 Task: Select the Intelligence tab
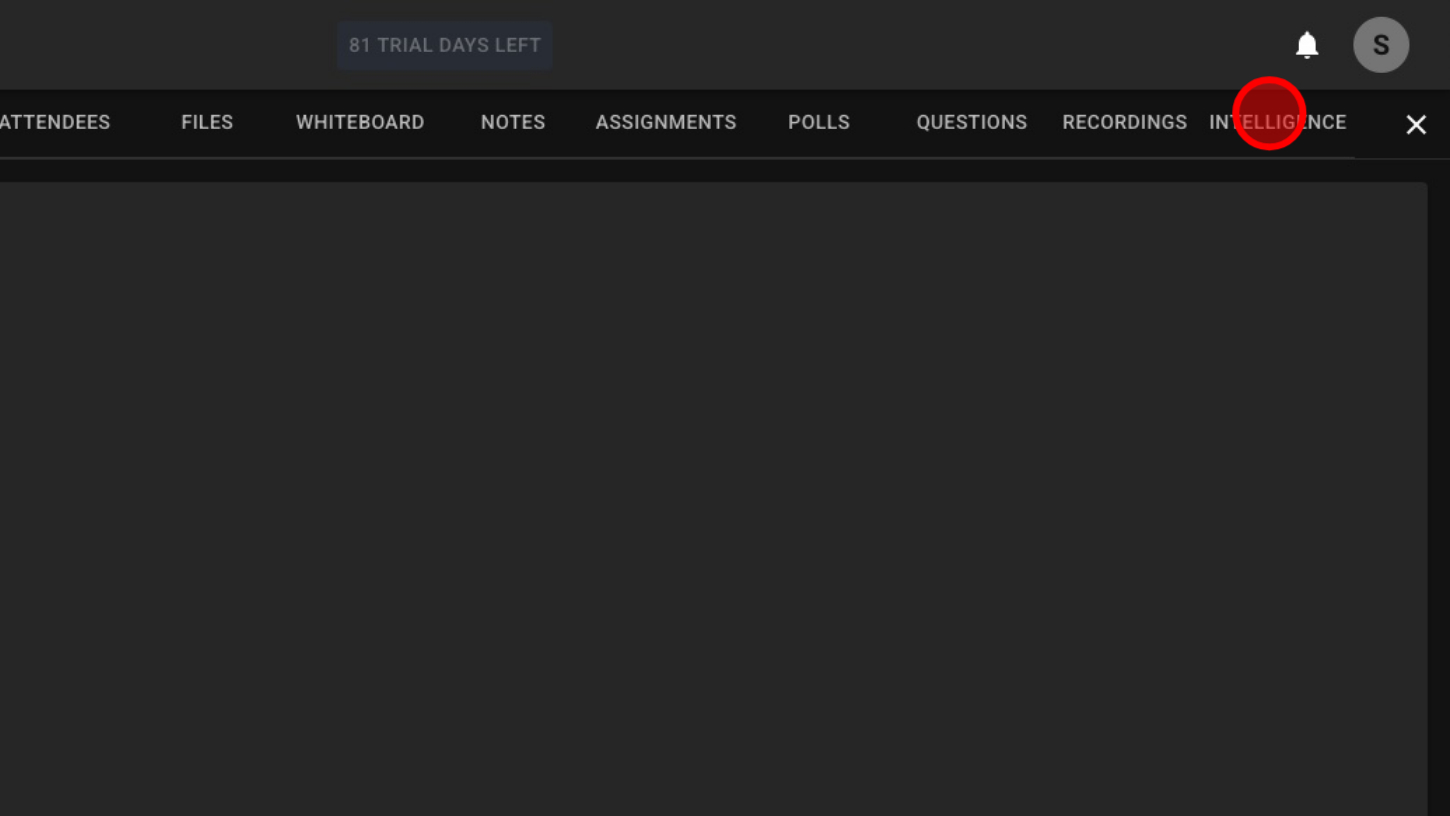click(x=1278, y=122)
